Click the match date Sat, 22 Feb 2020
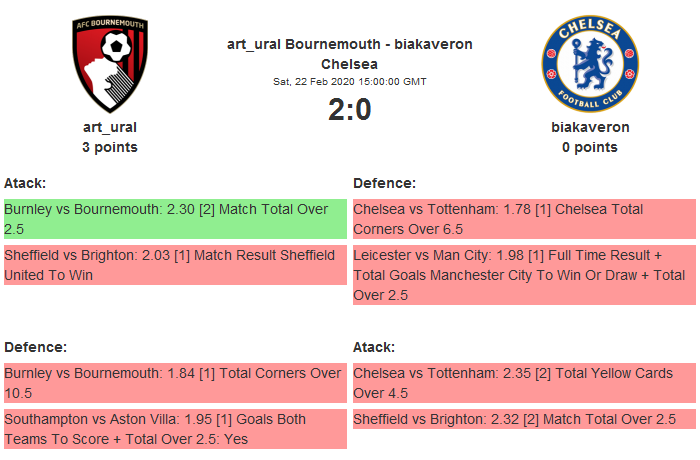700x460 pixels. tap(350, 81)
